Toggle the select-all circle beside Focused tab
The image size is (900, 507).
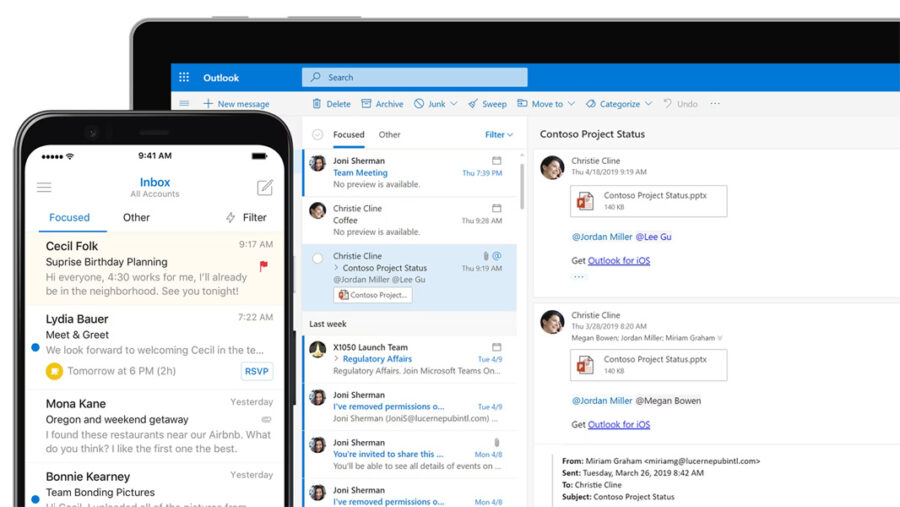click(317, 134)
